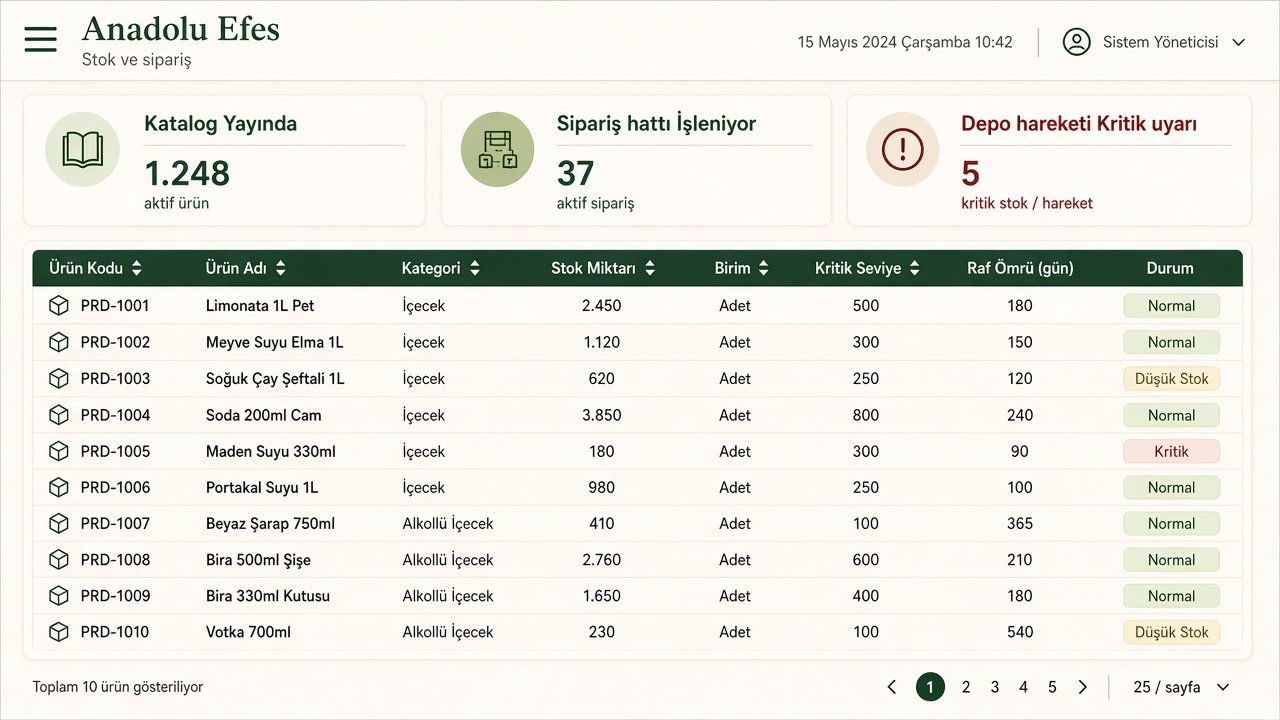Screen dimensions: 1280x720
Task: Sort table by Kritik Seviye column
Action: (868, 268)
